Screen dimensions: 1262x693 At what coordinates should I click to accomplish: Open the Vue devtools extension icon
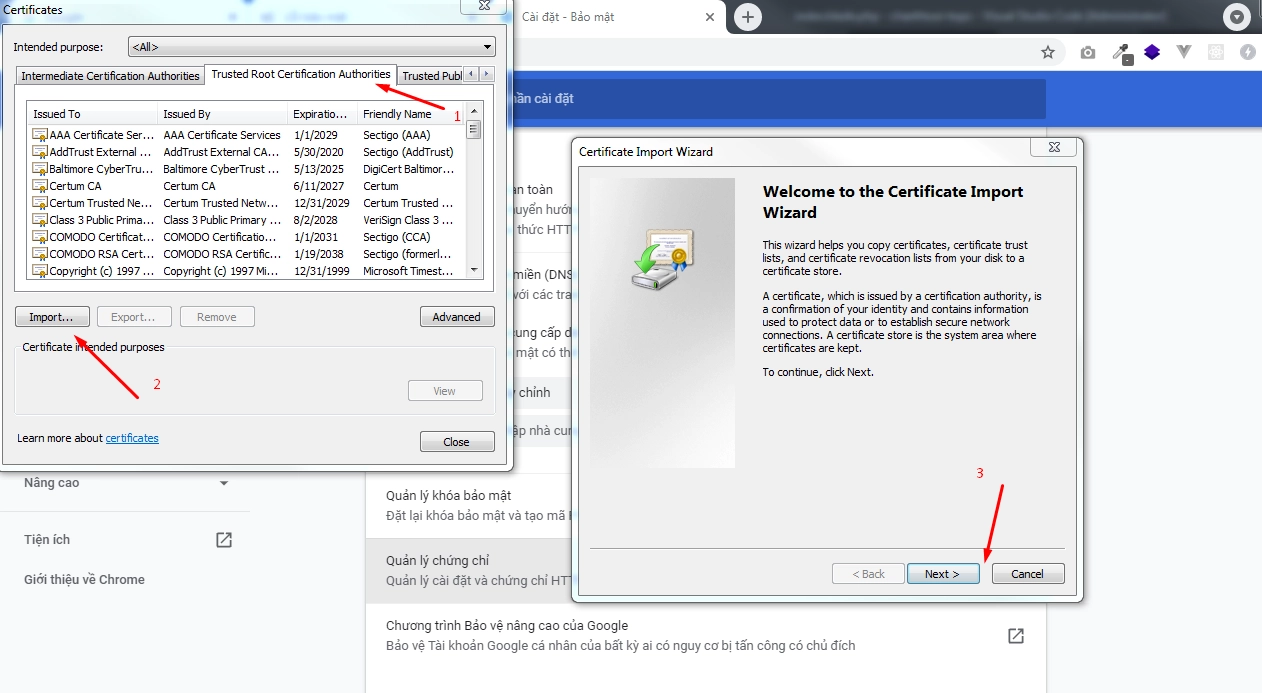(x=1184, y=52)
